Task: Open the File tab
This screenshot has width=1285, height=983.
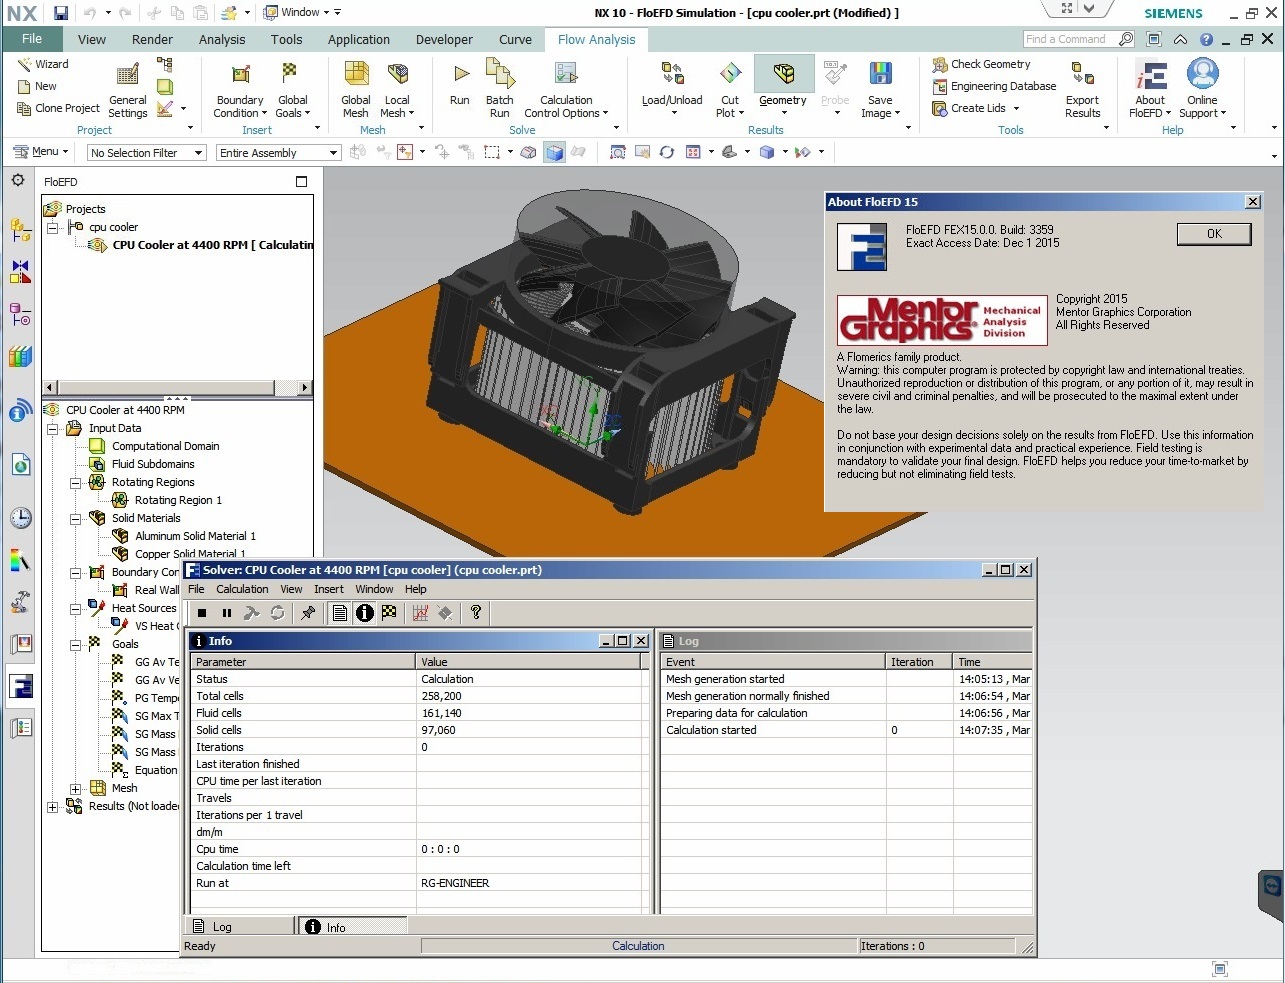Action: pyautogui.click(x=32, y=39)
